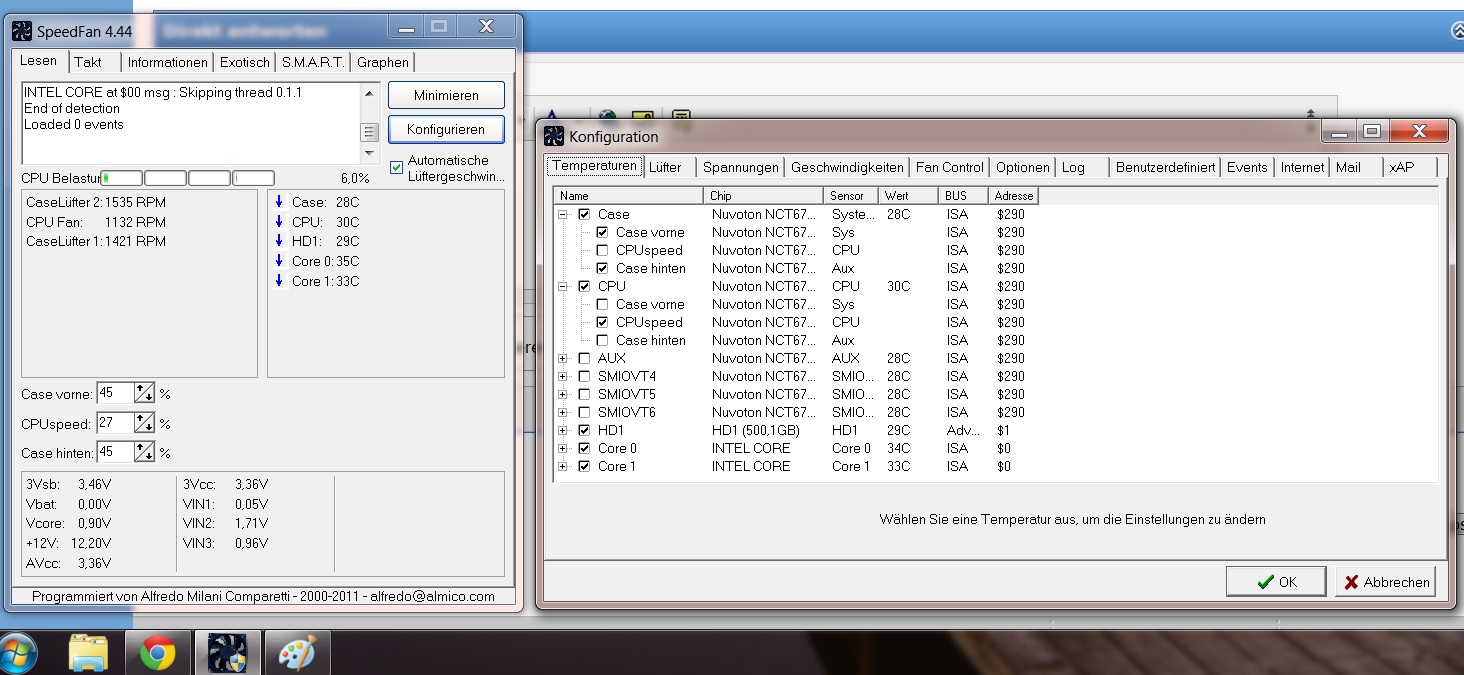The width and height of the screenshot is (1464, 675).
Task: Click the Konfiguration title bar fan icon
Action: [x=553, y=136]
